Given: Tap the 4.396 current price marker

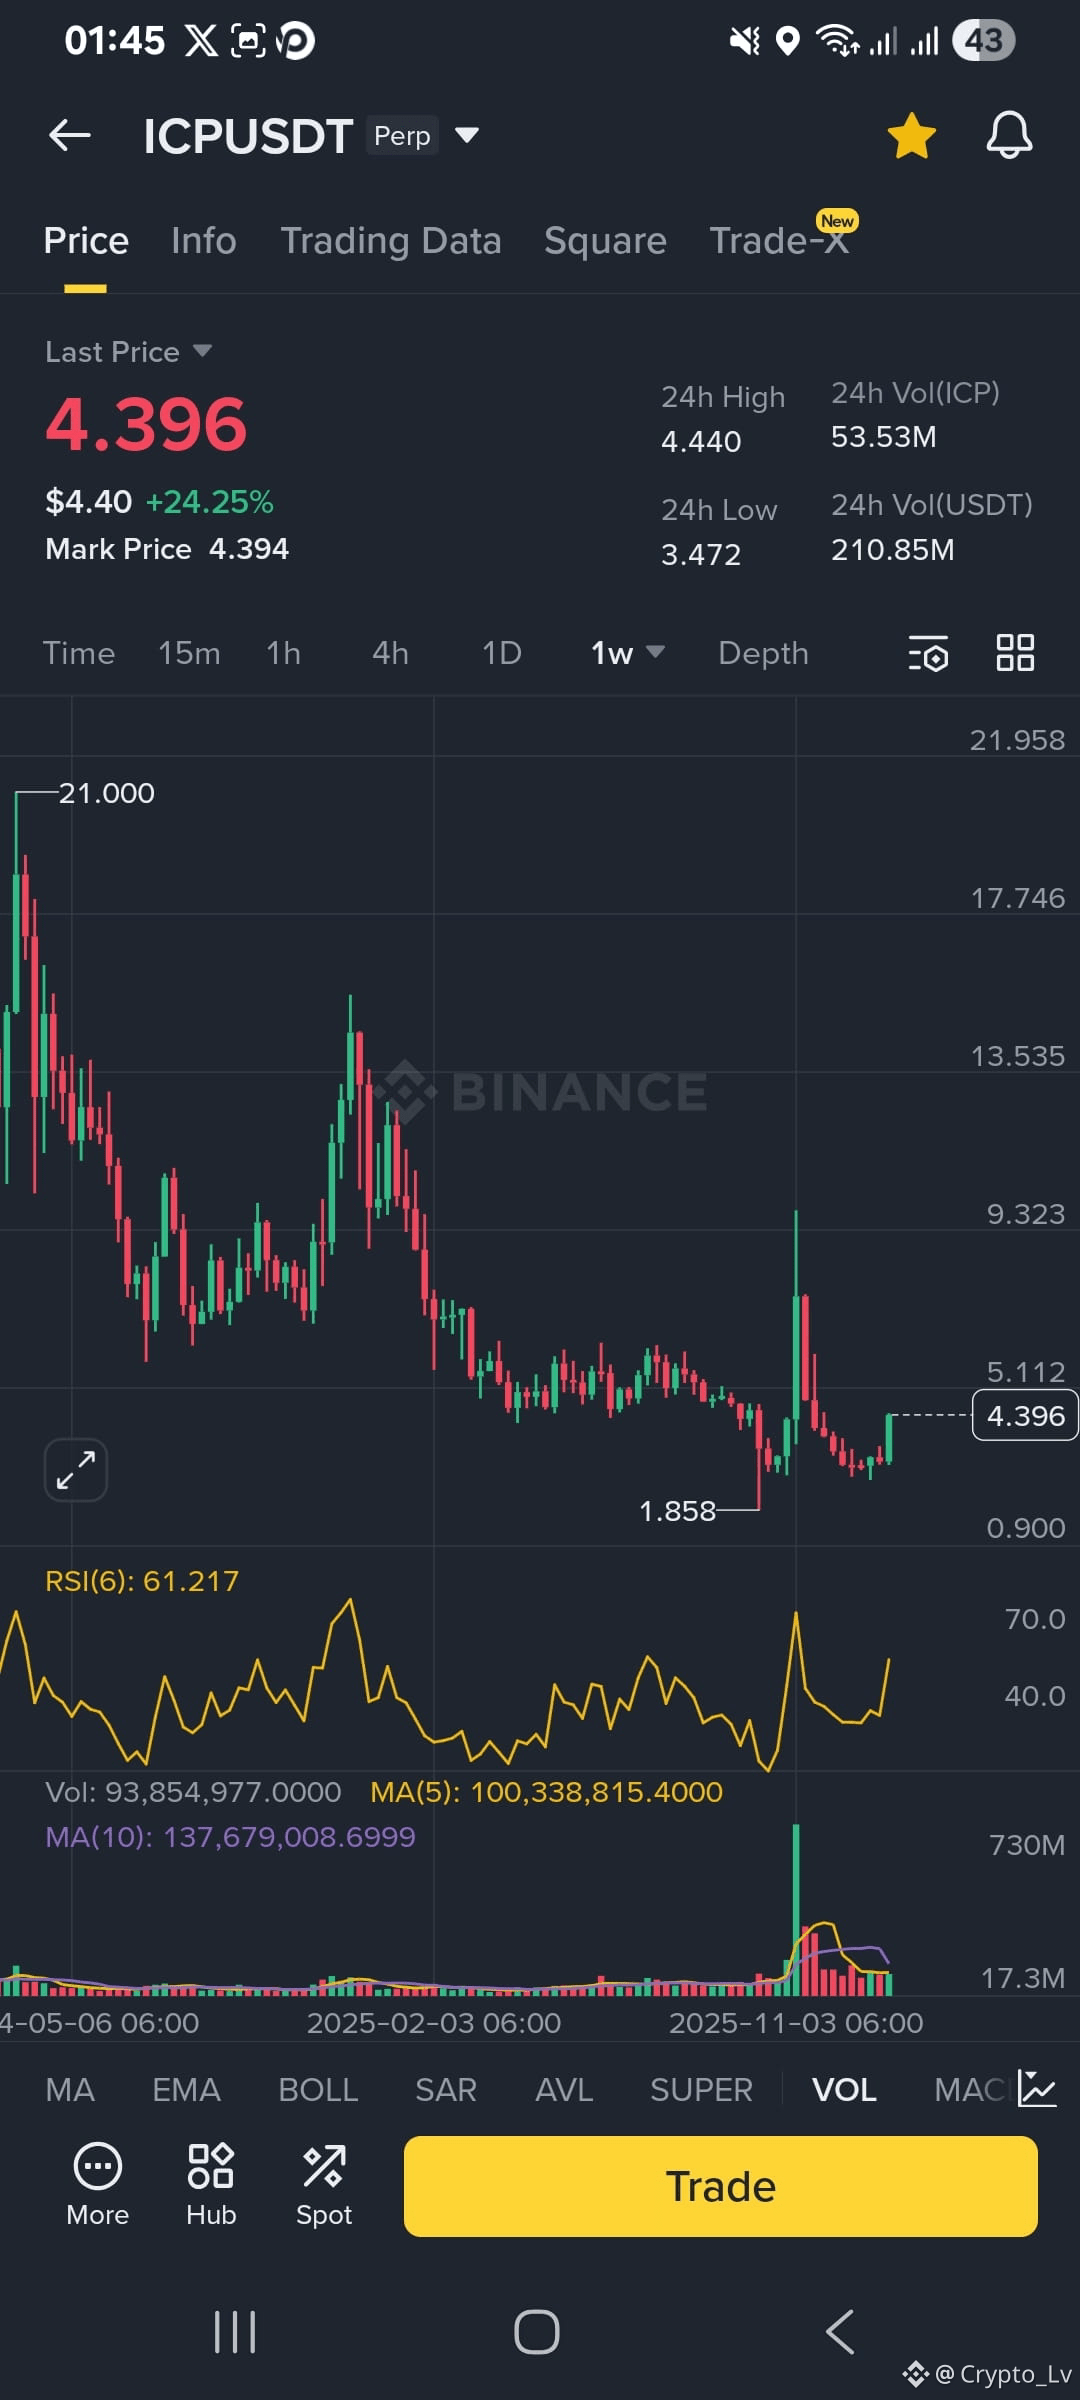Looking at the screenshot, I should (x=1025, y=1415).
